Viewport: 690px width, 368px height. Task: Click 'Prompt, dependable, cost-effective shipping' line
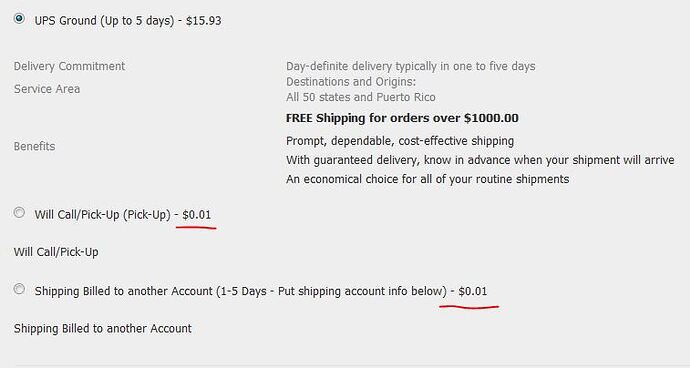400,141
